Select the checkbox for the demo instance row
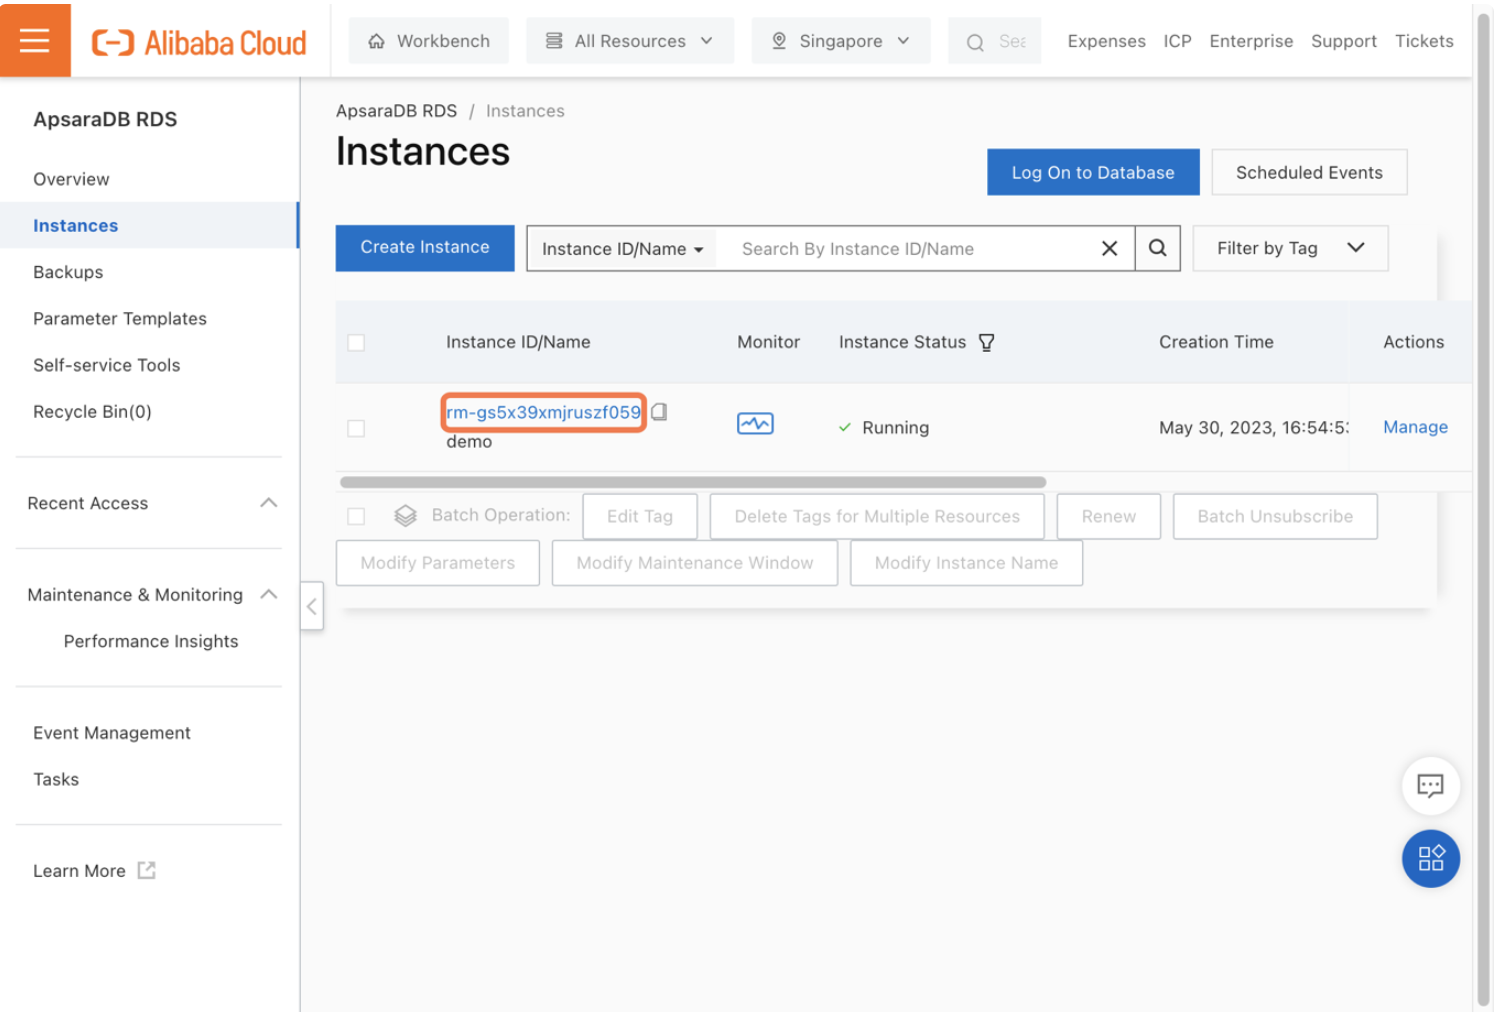1494x1012 pixels. [x=356, y=428]
